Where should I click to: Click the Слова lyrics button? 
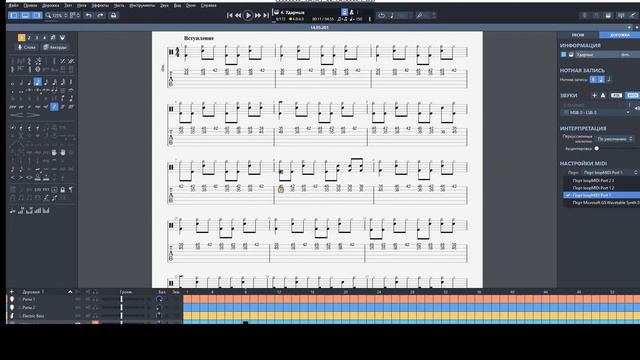pos(27,47)
